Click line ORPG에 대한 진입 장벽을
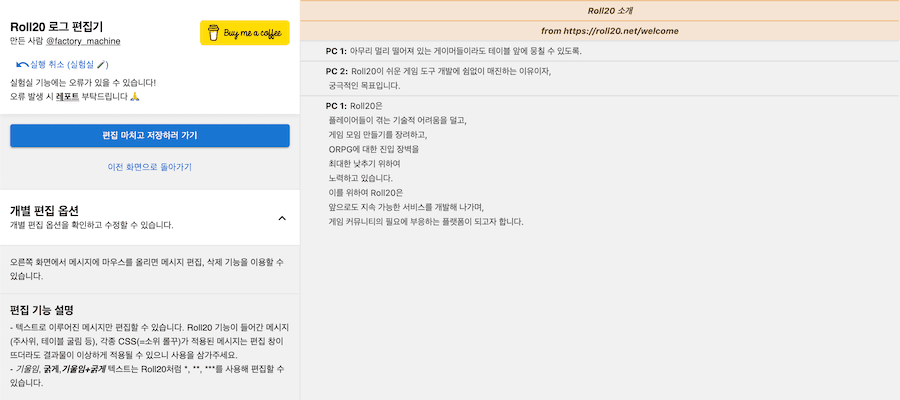The image size is (900, 400). (374, 150)
